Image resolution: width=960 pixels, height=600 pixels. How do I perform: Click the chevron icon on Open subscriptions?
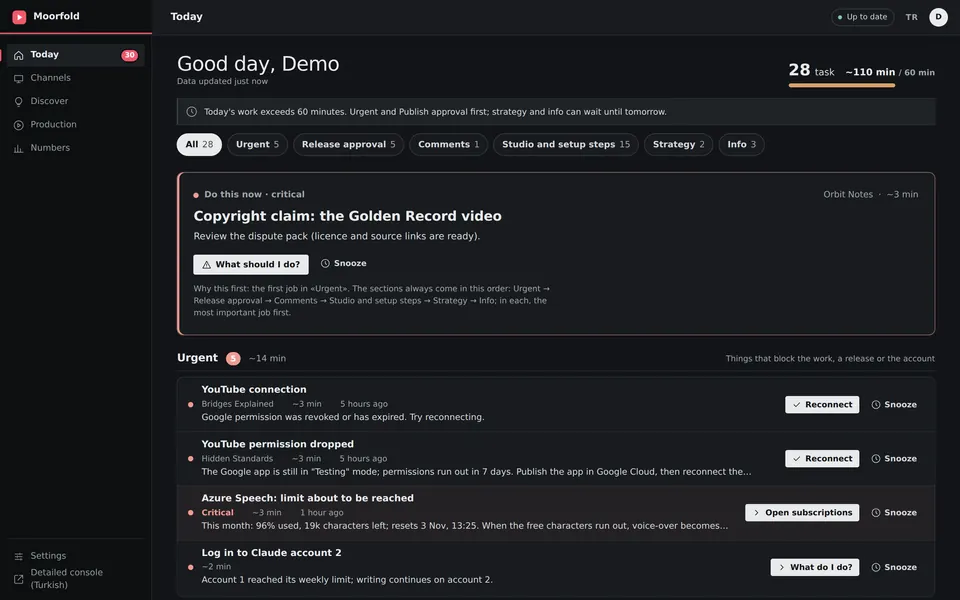757,512
